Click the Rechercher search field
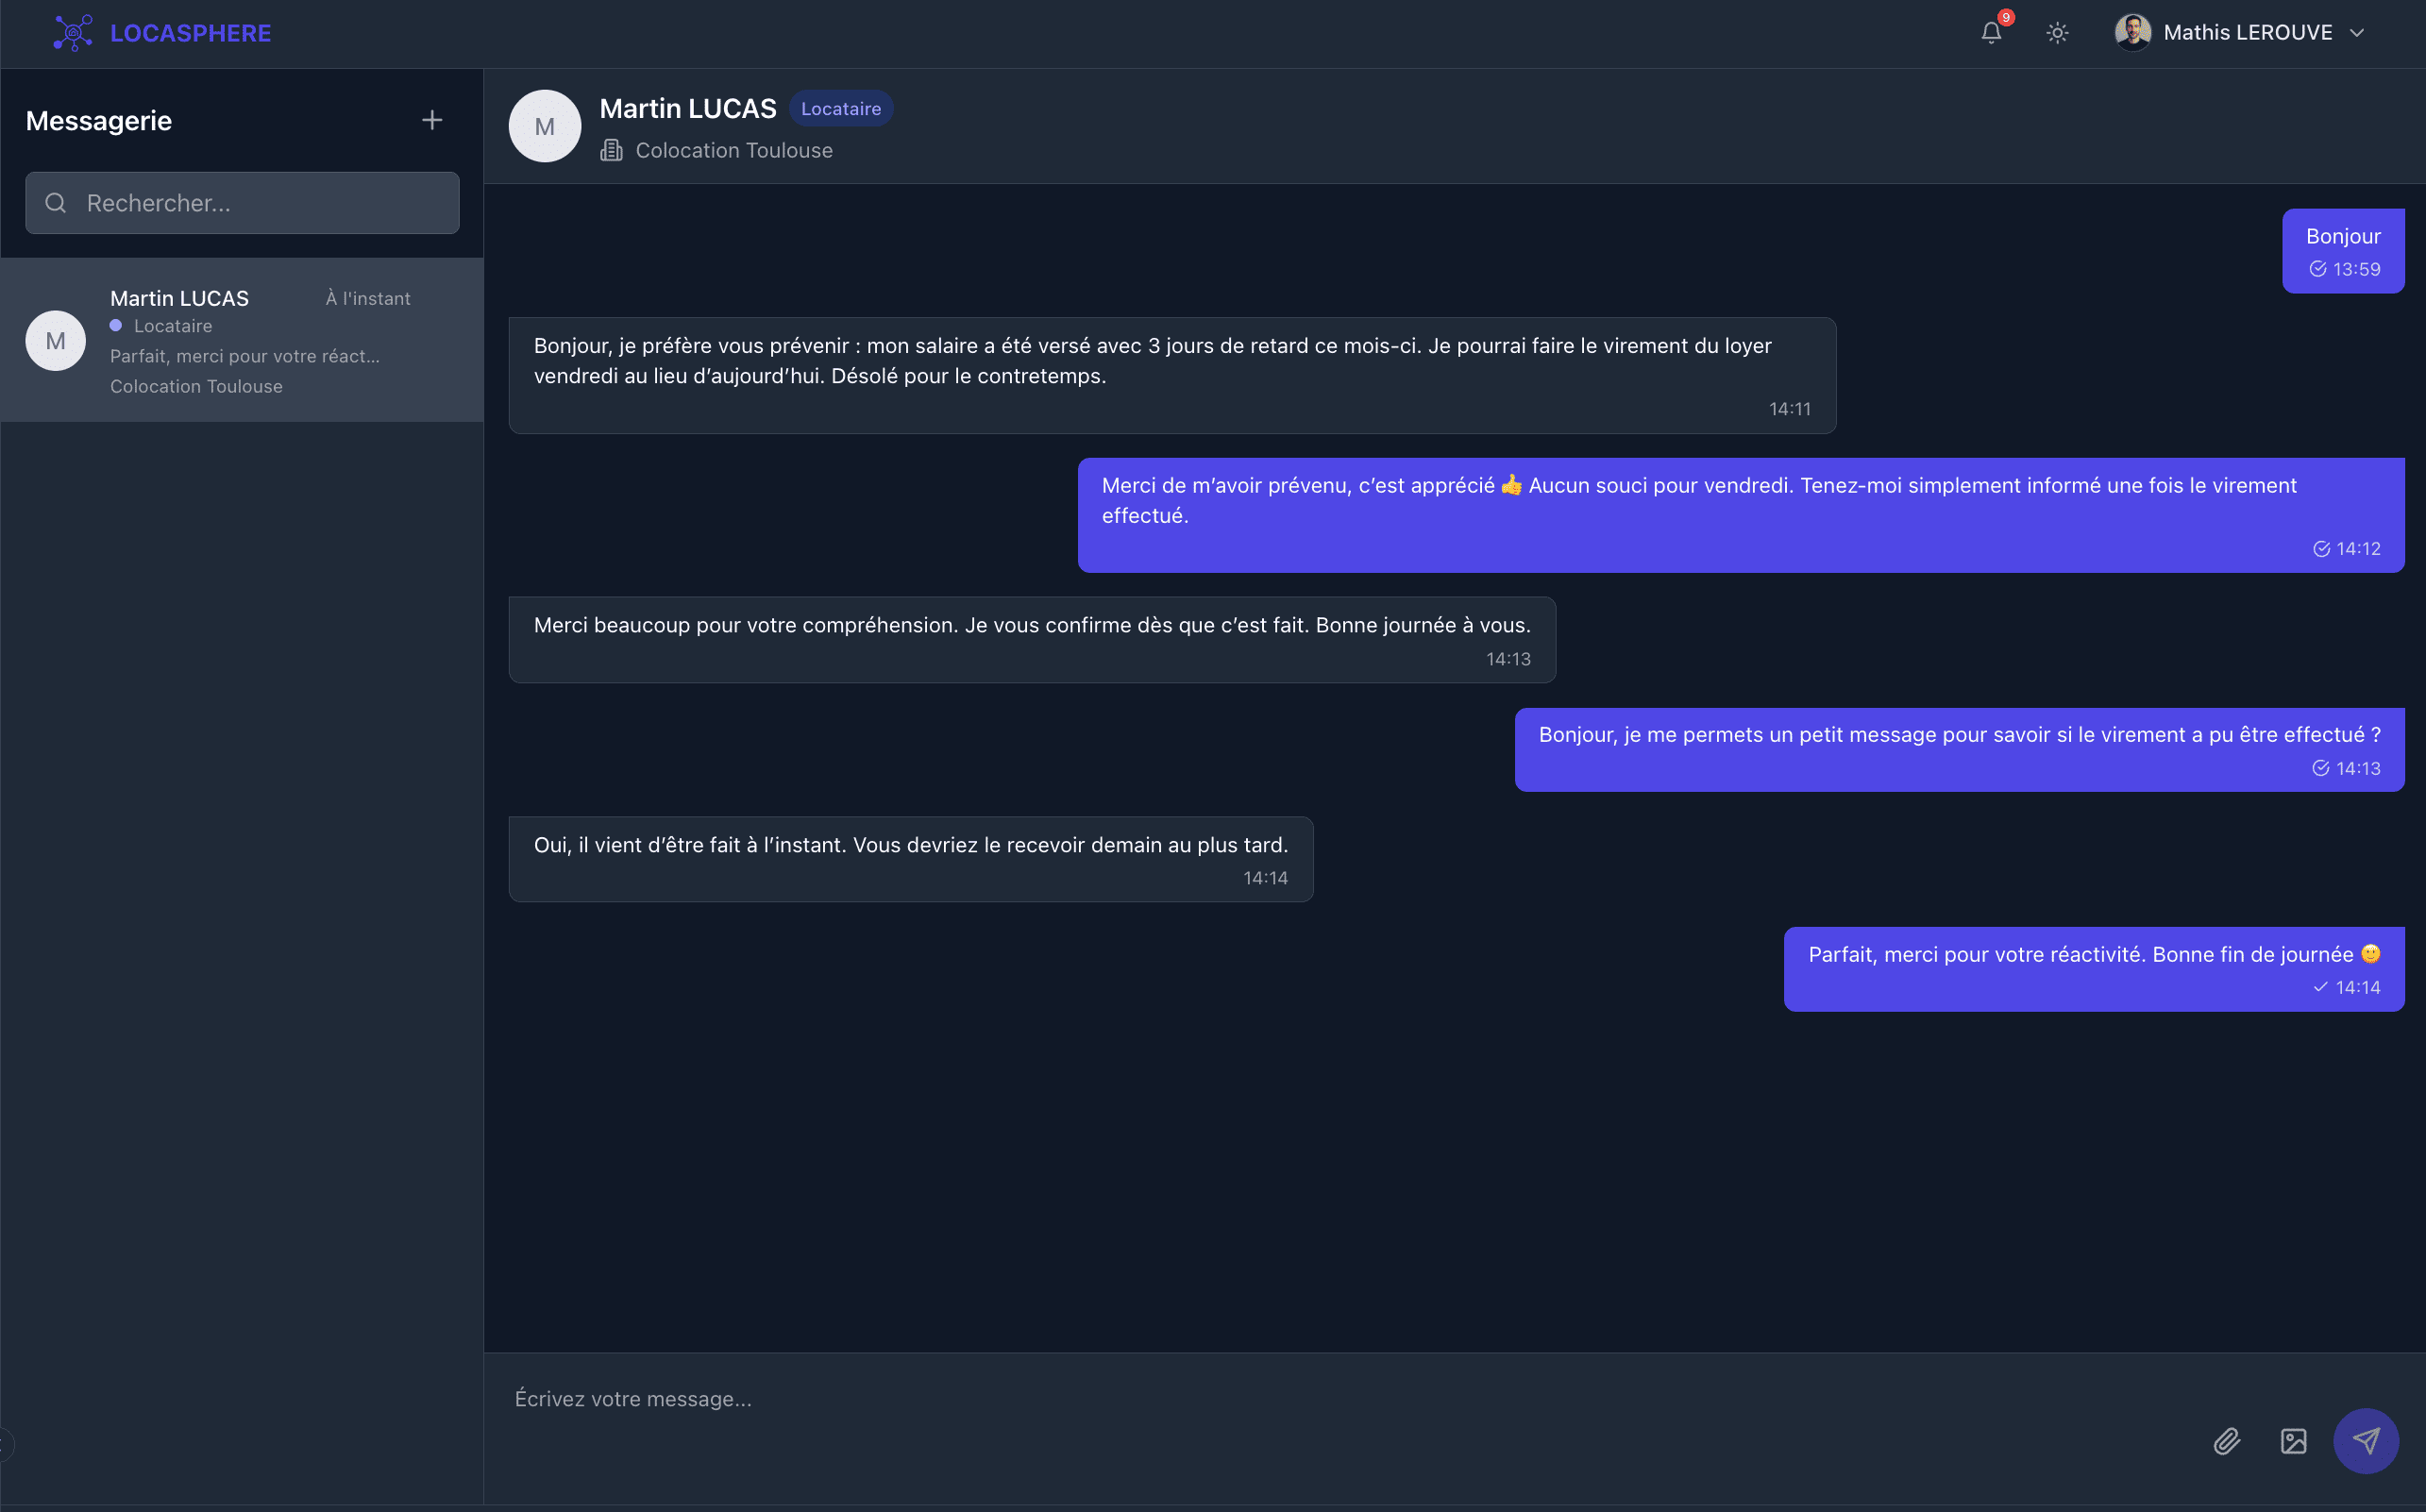The height and width of the screenshot is (1512, 2426). 260,203
